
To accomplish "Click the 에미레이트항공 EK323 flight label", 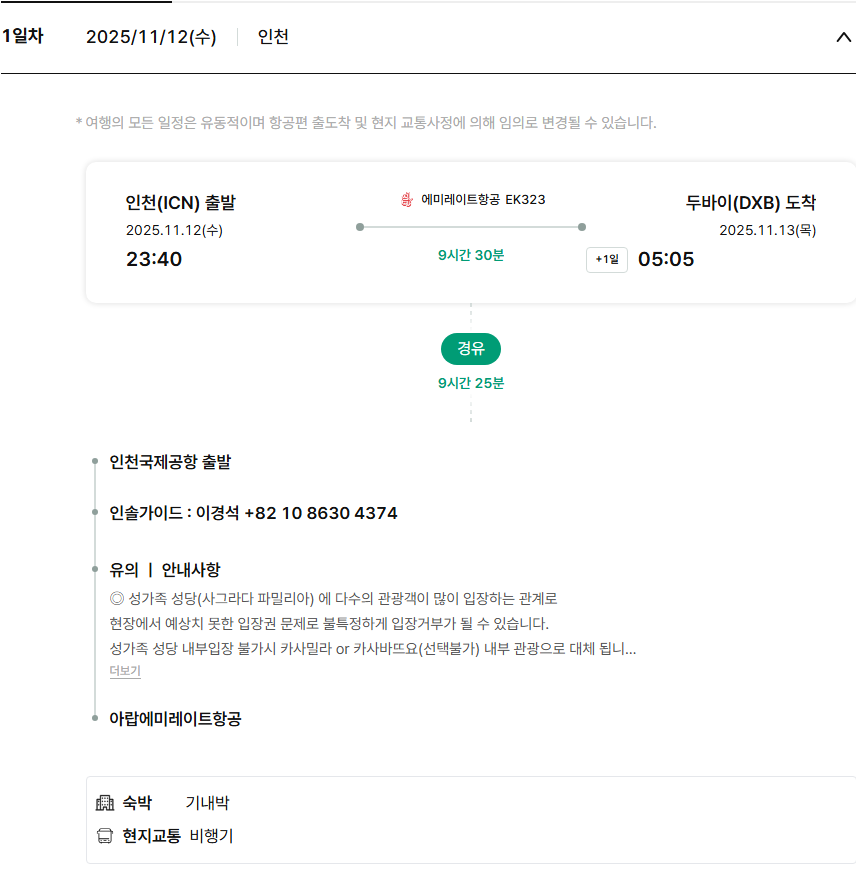I will tap(483, 200).
